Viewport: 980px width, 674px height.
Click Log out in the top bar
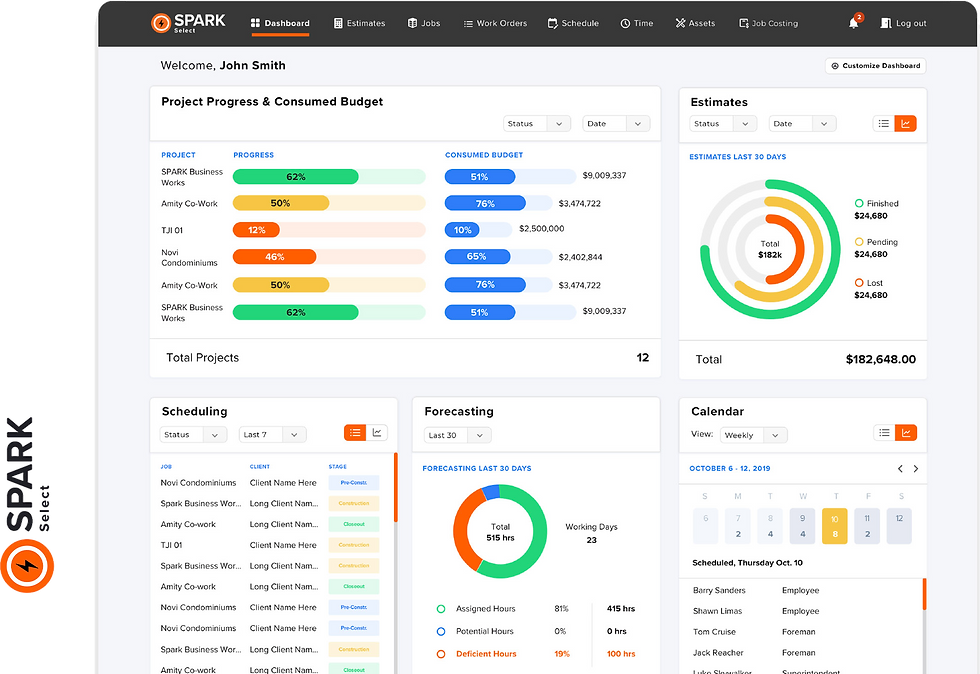point(903,23)
